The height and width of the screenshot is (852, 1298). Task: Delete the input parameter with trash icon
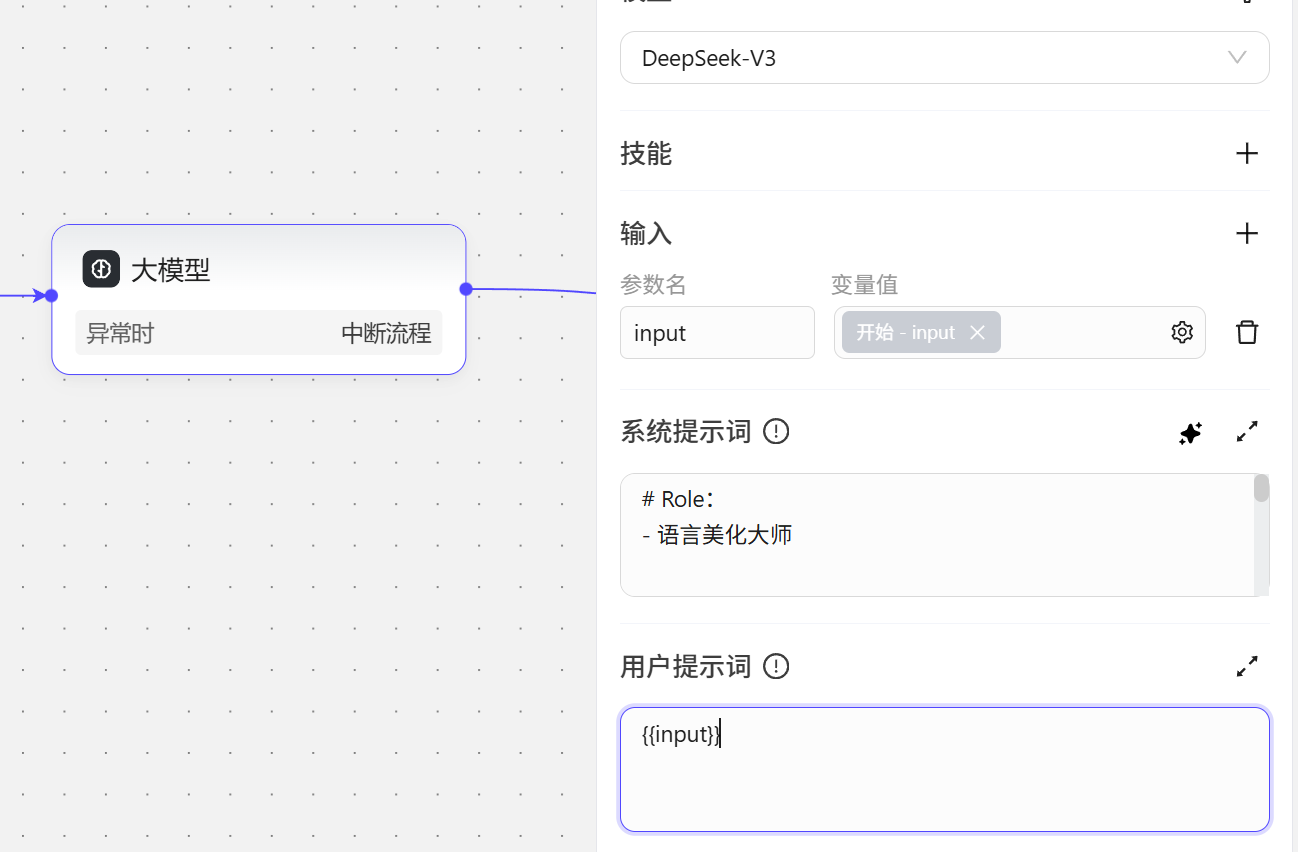tap(1247, 332)
